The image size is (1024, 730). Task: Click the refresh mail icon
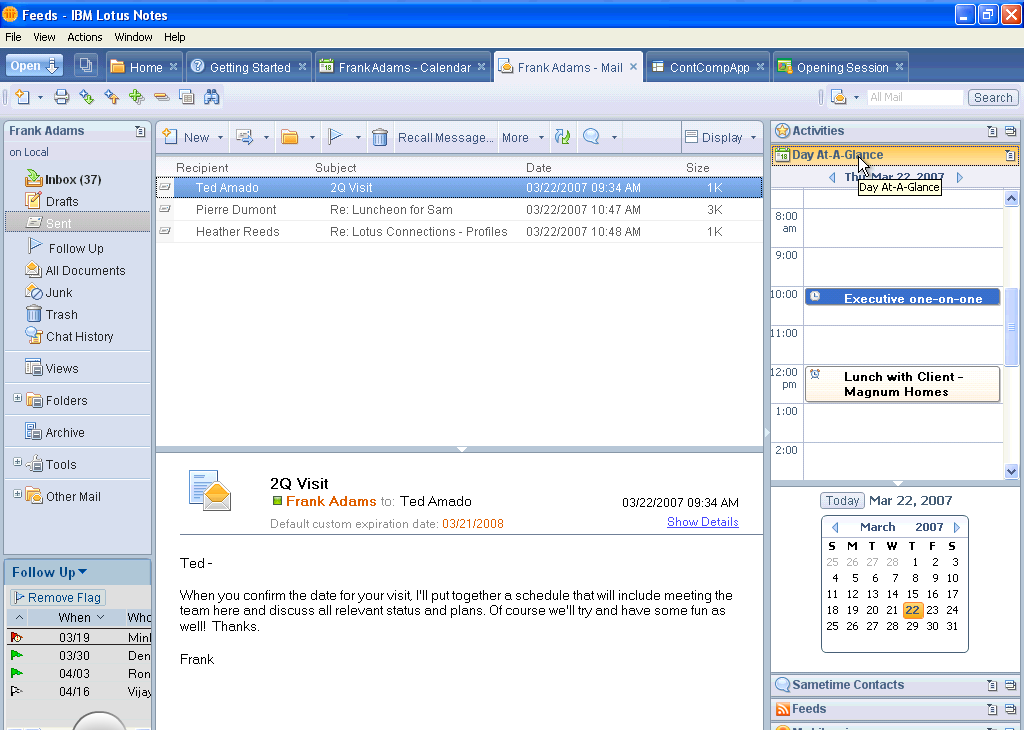point(563,138)
